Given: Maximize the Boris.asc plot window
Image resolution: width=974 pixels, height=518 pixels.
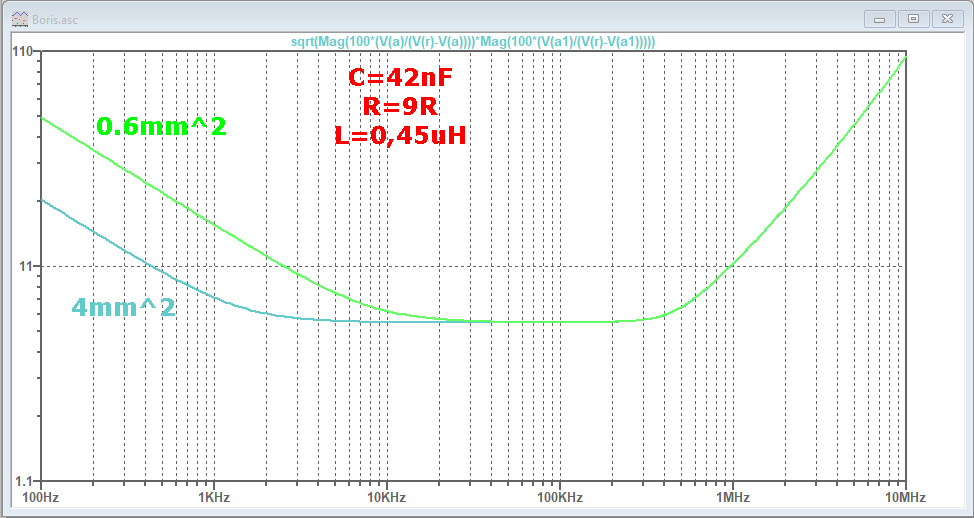Looking at the screenshot, I should (913, 19).
